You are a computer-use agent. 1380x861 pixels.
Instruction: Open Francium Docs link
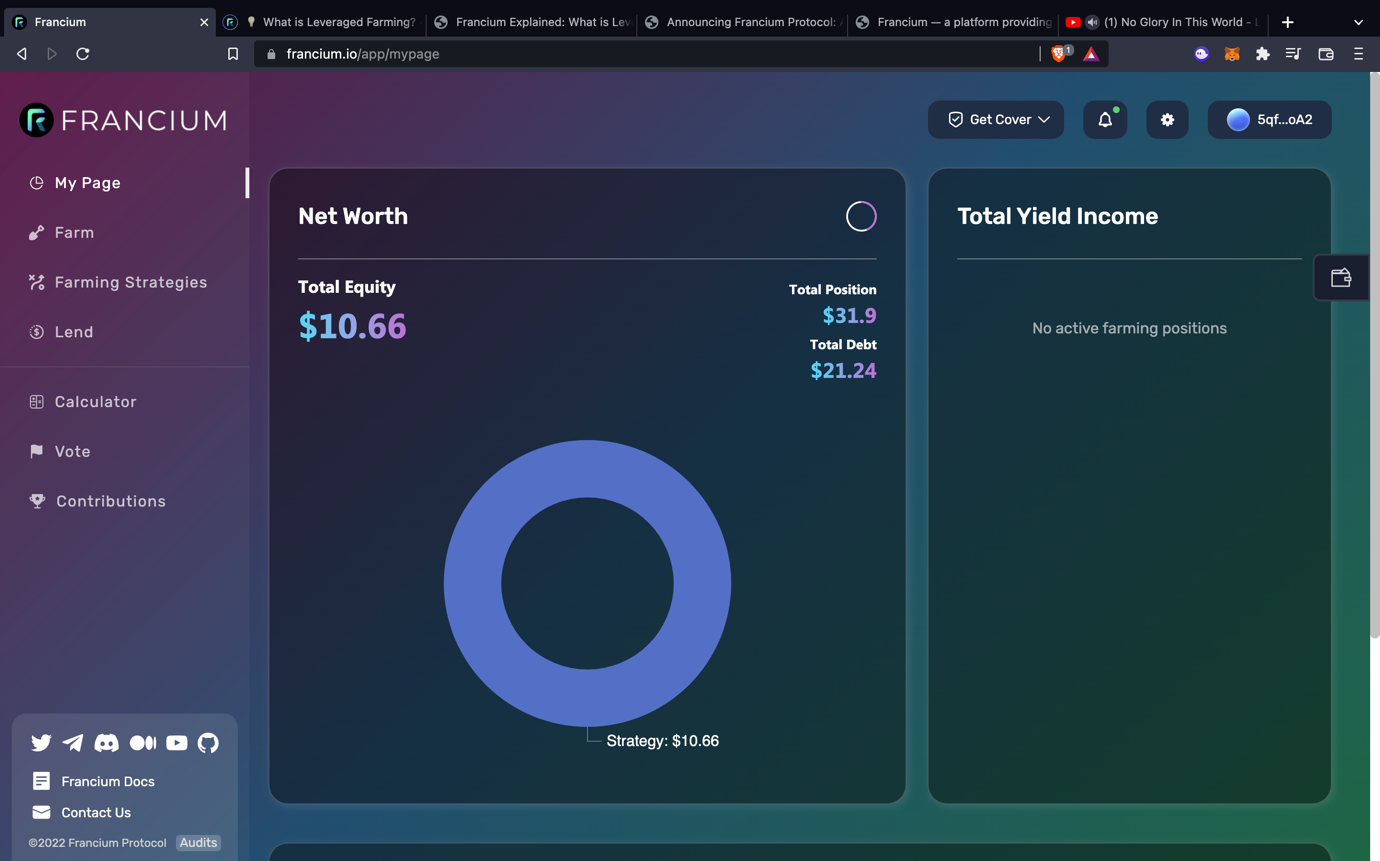94,781
